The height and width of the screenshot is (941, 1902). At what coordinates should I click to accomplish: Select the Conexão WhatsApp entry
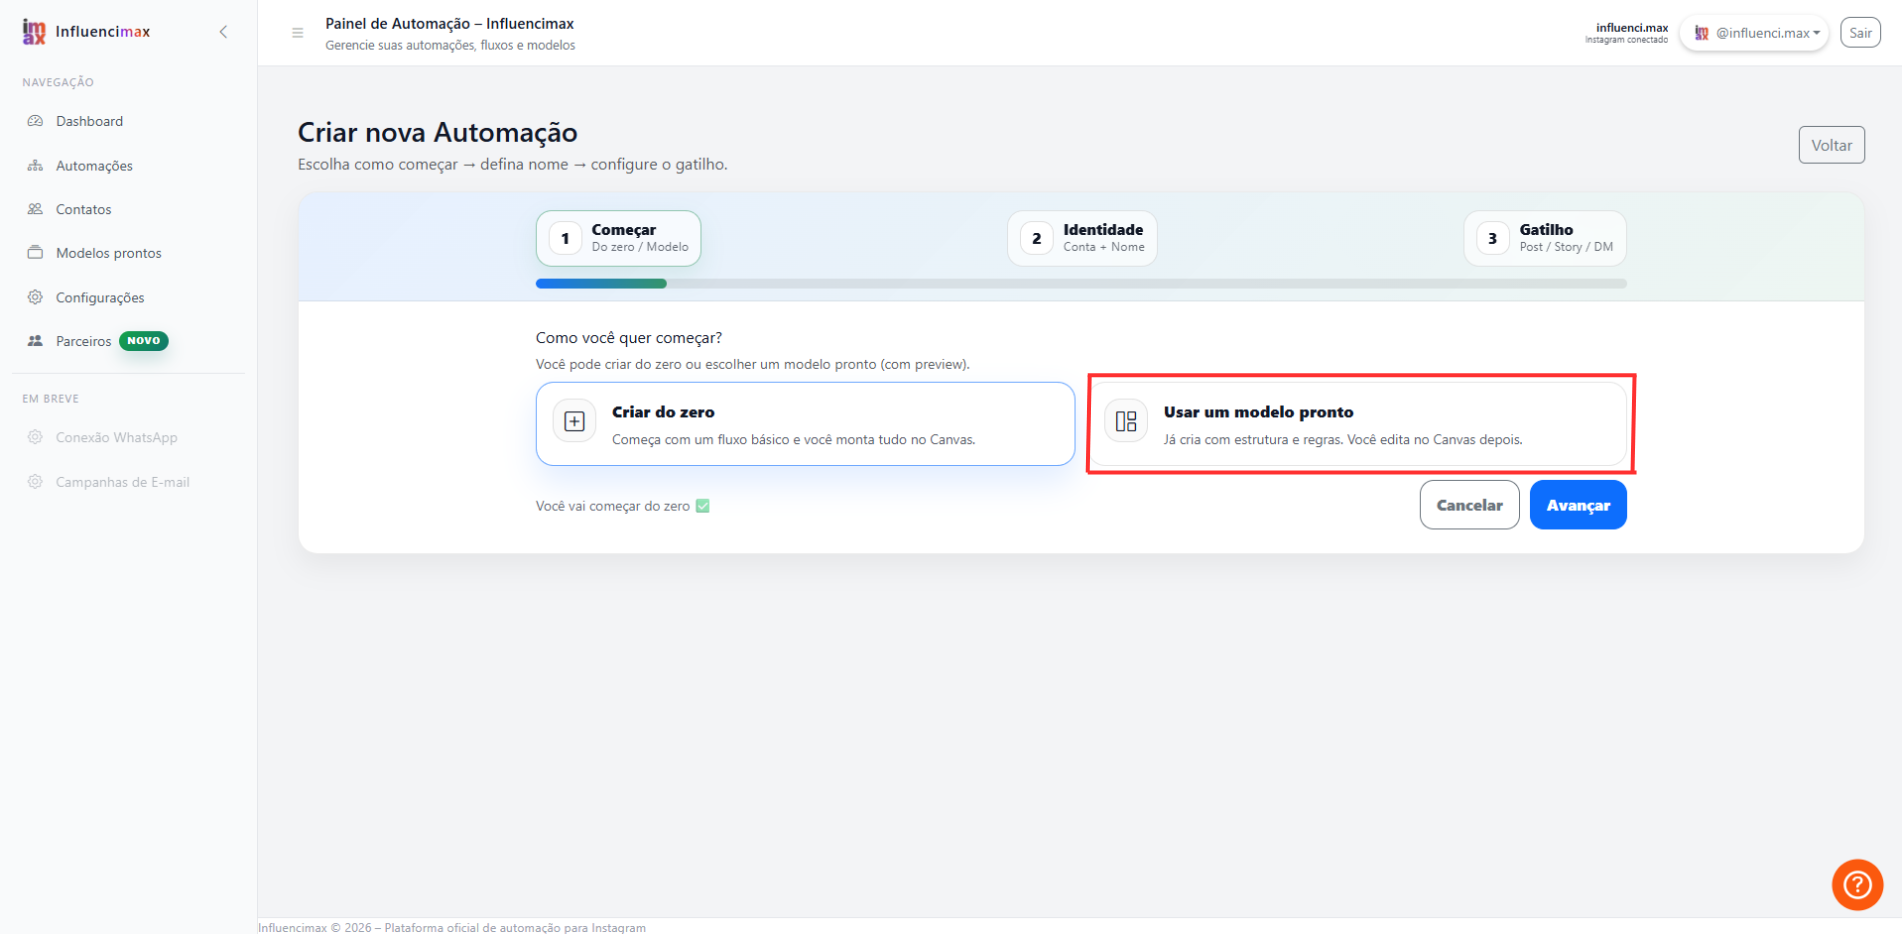click(x=116, y=438)
